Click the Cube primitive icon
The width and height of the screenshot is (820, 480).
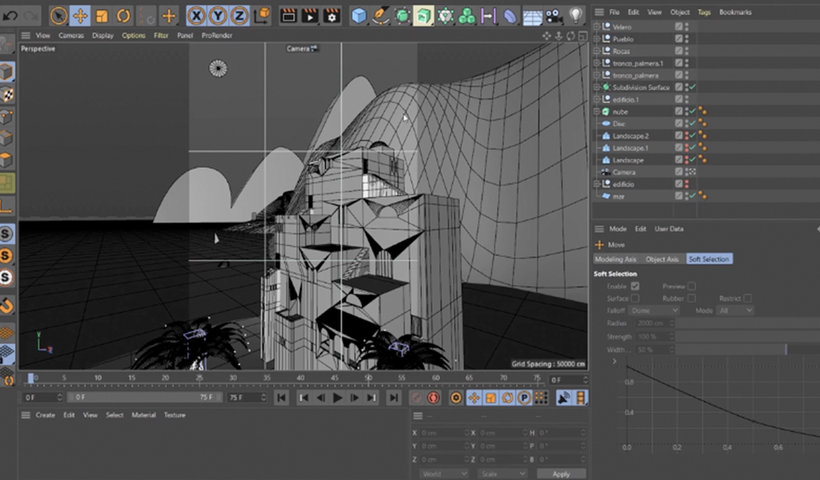(x=359, y=15)
